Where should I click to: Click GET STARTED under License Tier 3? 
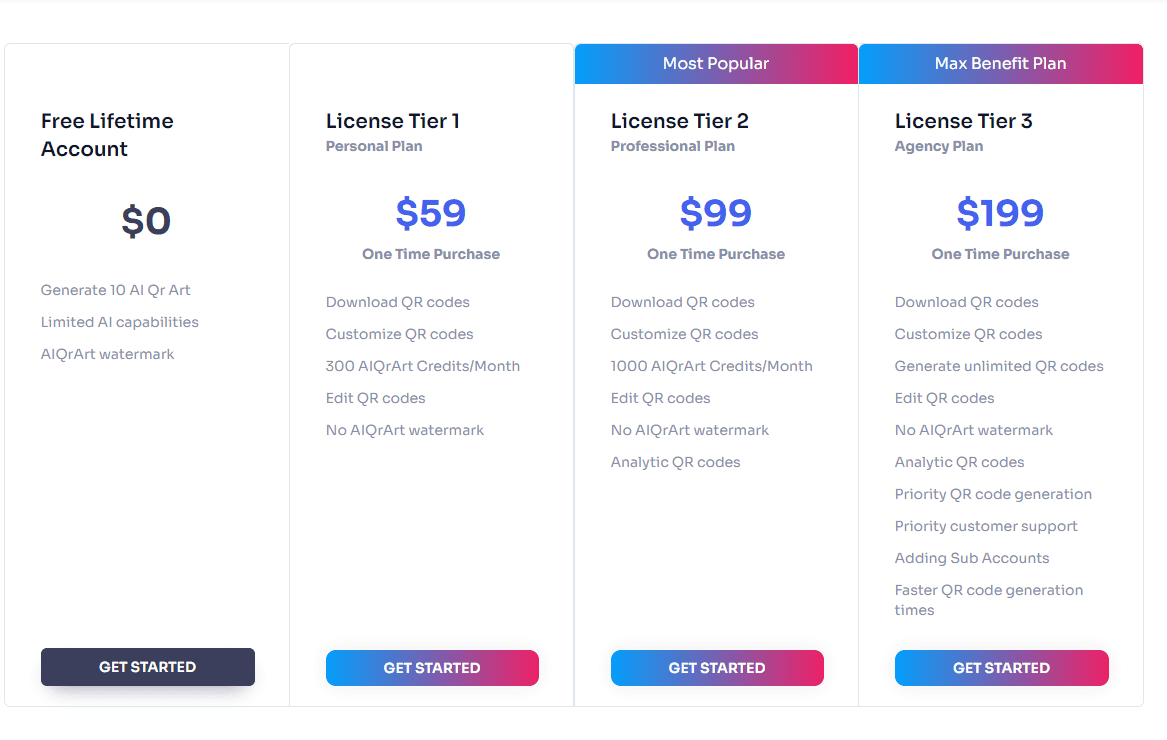[1001, 667]
